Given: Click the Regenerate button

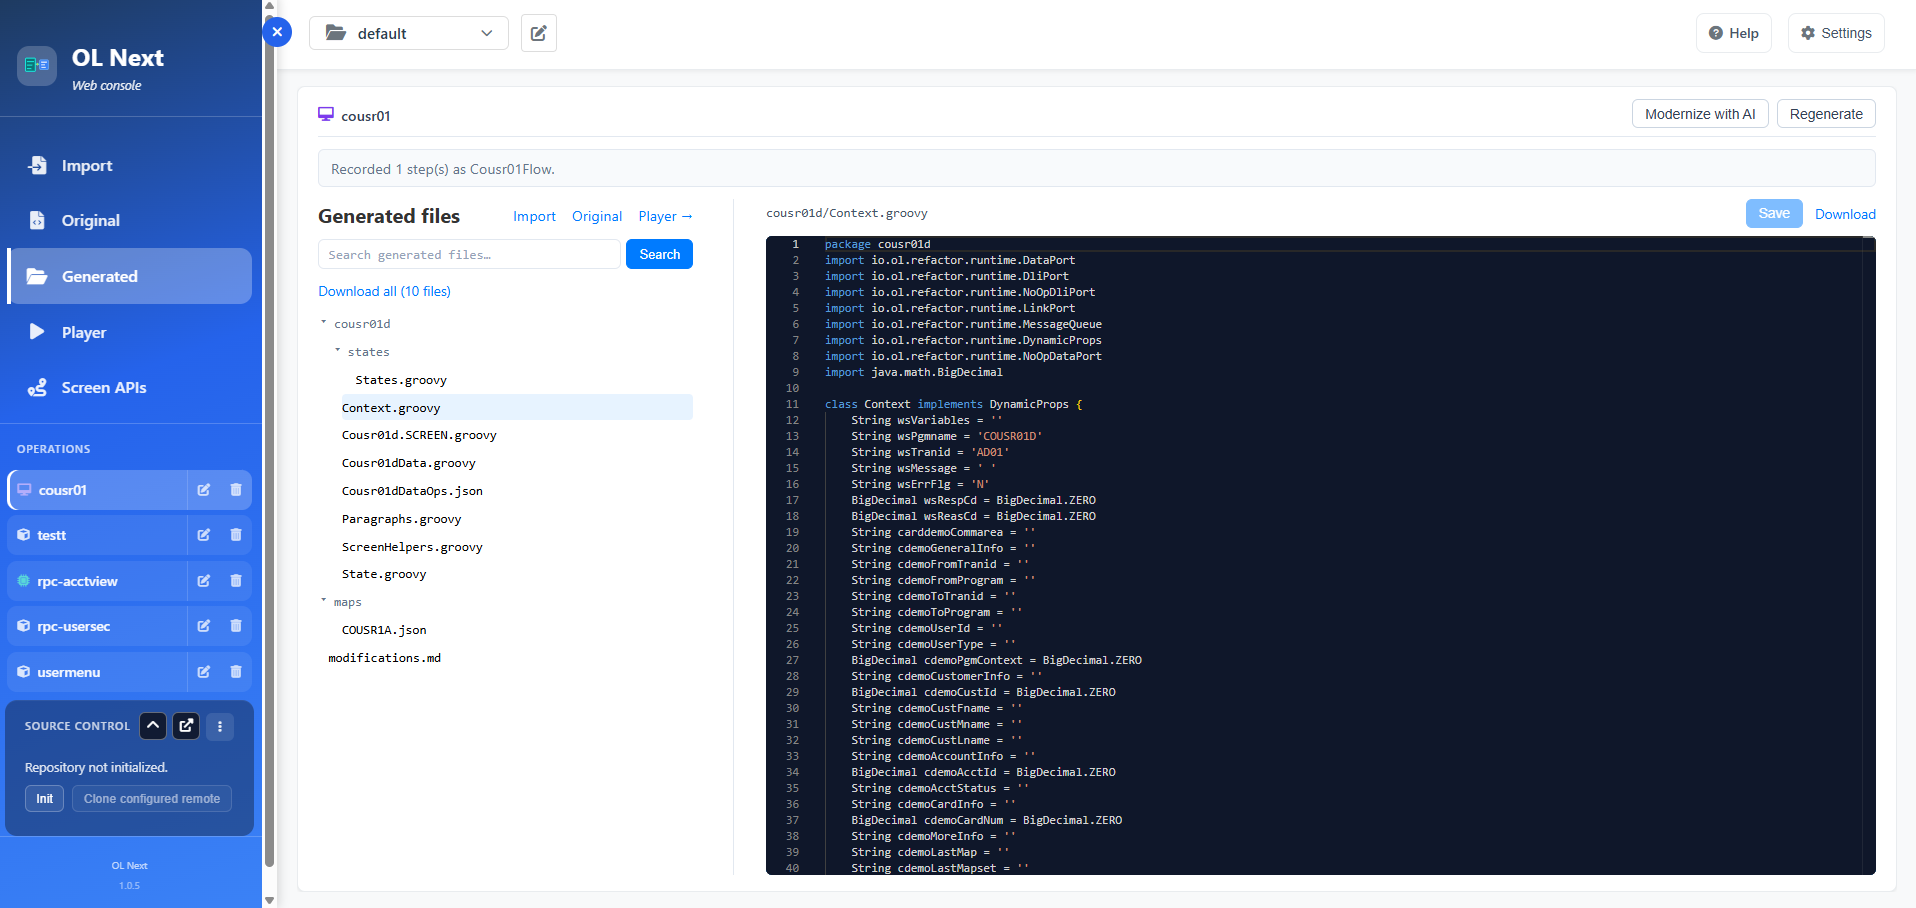Looking at the screenshot, I should pos(1826,114).
